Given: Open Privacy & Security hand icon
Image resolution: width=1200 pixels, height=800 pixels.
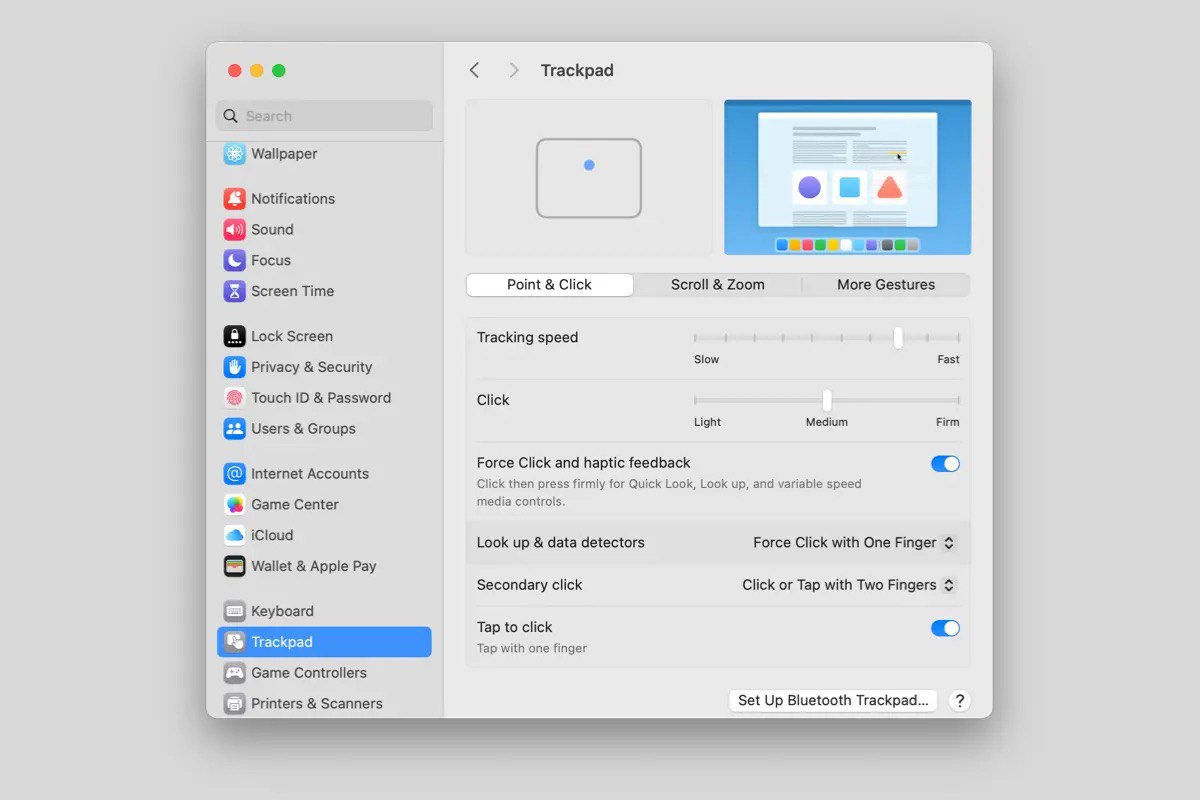Looking at the screenshot, I should pyautogui.click(x=234, y=367).
